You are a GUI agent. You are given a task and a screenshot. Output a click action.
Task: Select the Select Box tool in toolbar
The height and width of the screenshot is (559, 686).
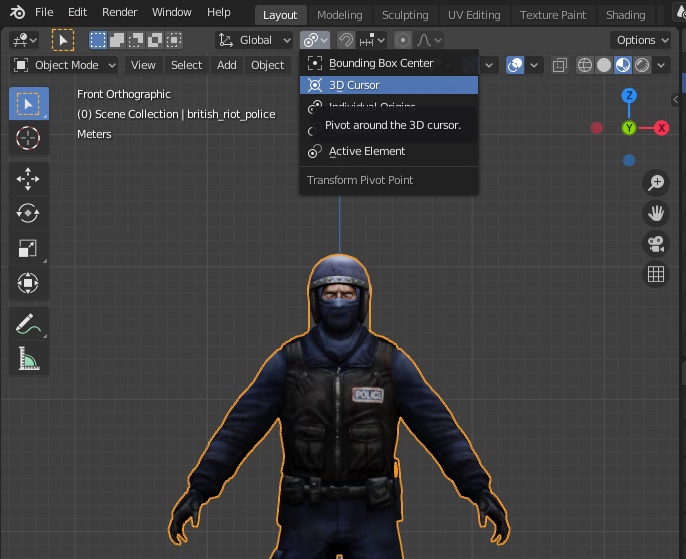tap(28, 104)
